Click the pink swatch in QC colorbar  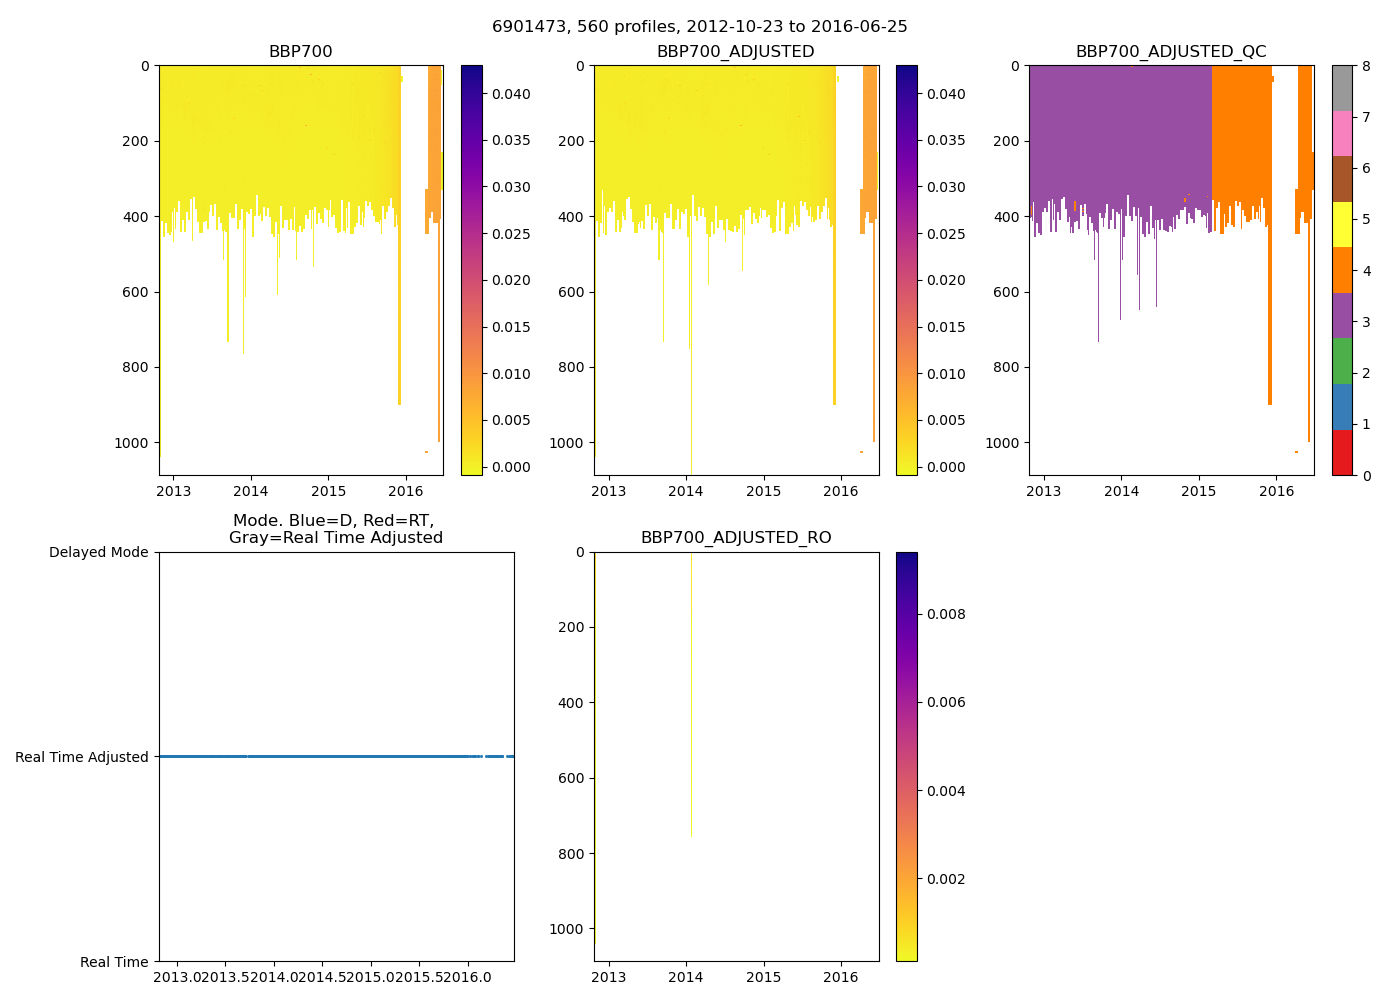1342,134
